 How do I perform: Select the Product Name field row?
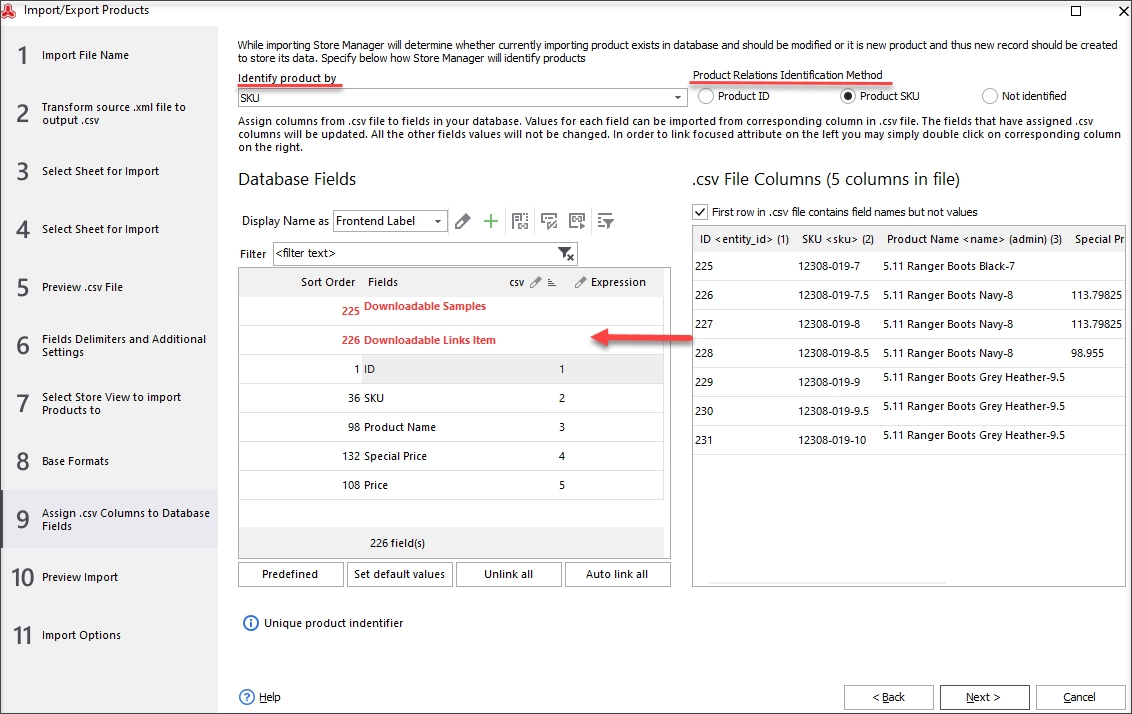[x=451, y=427]
